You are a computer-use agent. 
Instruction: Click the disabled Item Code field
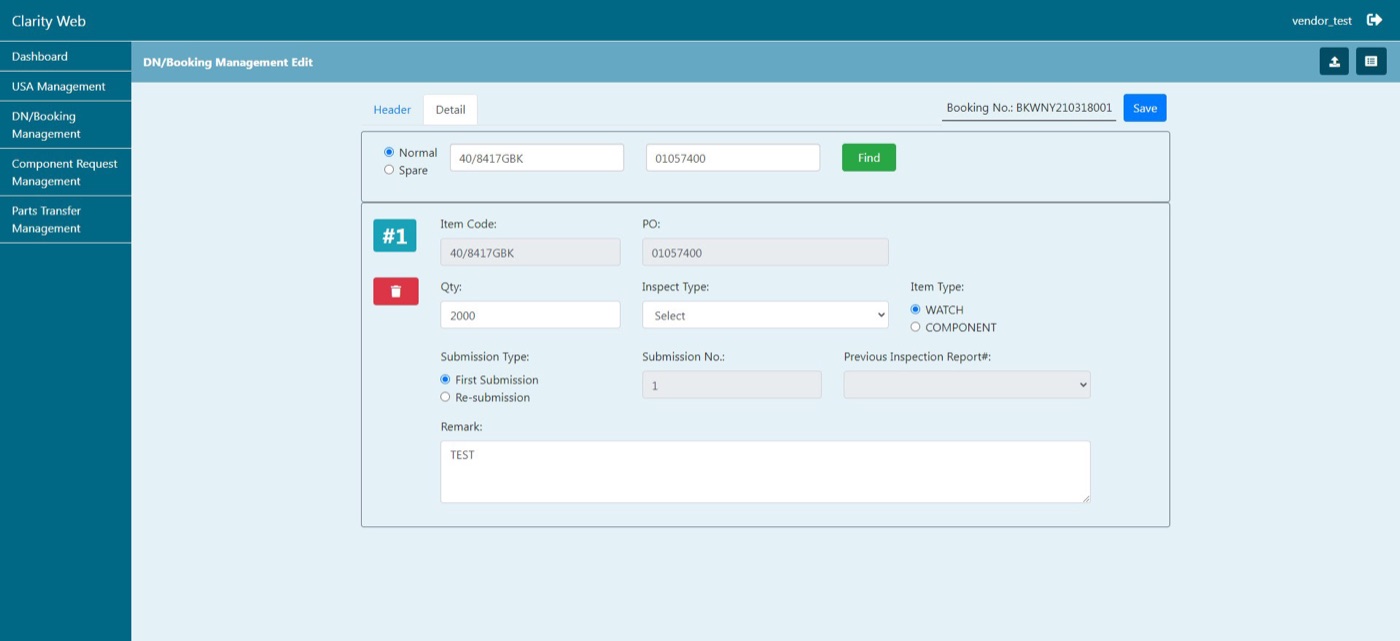[x=530, y=252]
